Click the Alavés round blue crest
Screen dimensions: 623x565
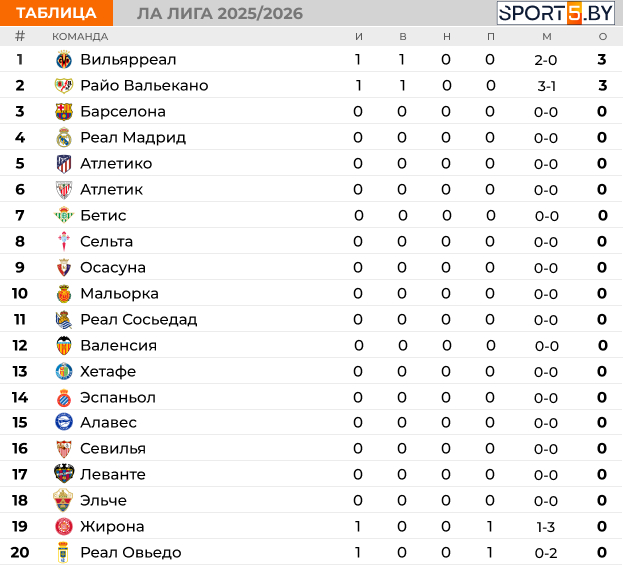point(64,422)
